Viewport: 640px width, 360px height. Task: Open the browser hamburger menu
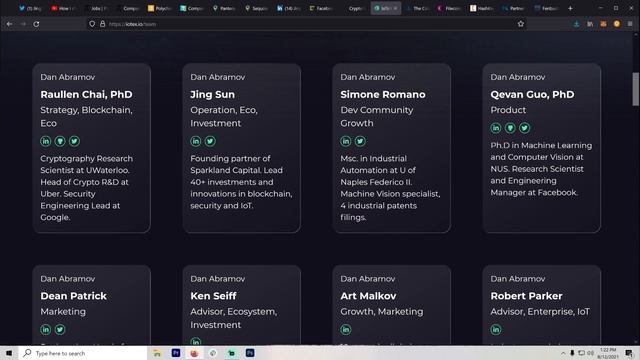click(x=630, y=24)
